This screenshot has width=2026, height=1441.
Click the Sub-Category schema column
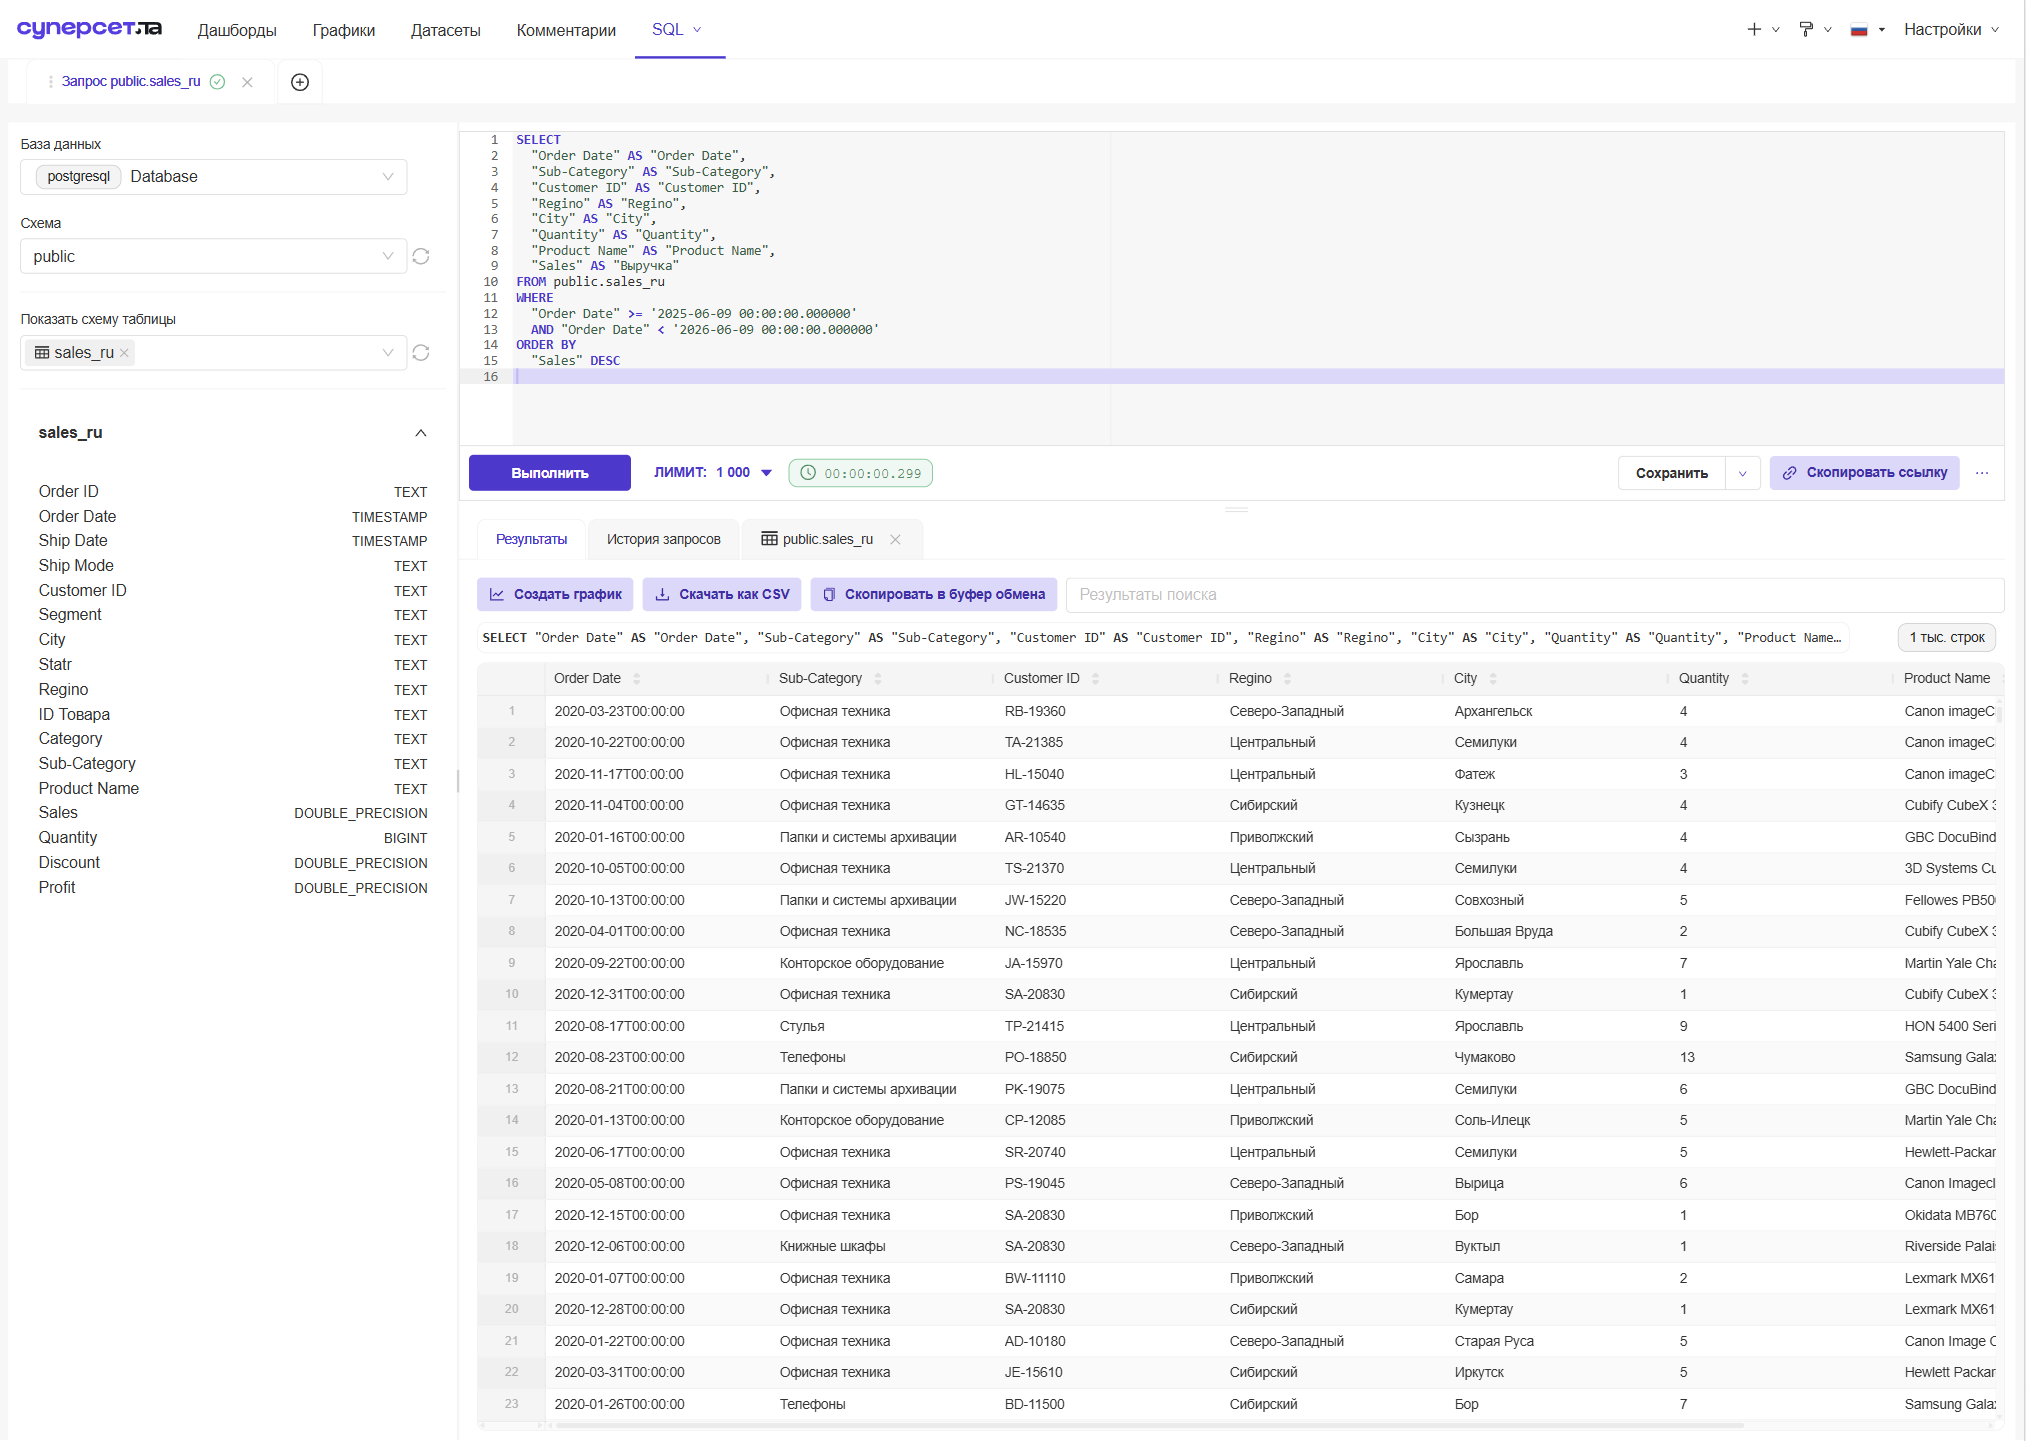pyautogui.click(x=232, y=763)
